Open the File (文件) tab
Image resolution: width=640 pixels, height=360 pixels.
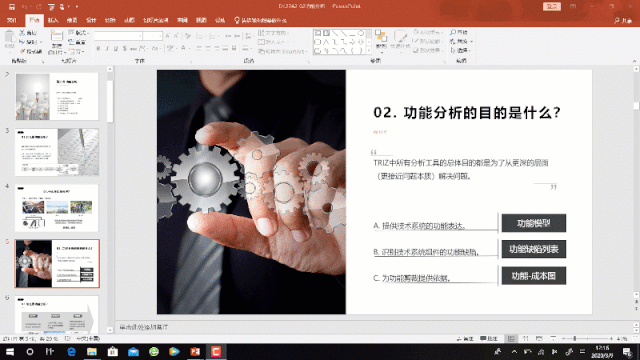pyautogui.click(x=12, y=20)
